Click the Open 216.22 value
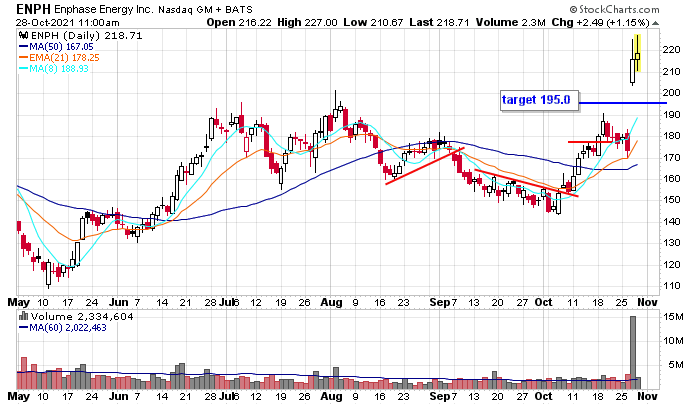The width and height of the screenshot is (700, 405). [x=239, y=22]
